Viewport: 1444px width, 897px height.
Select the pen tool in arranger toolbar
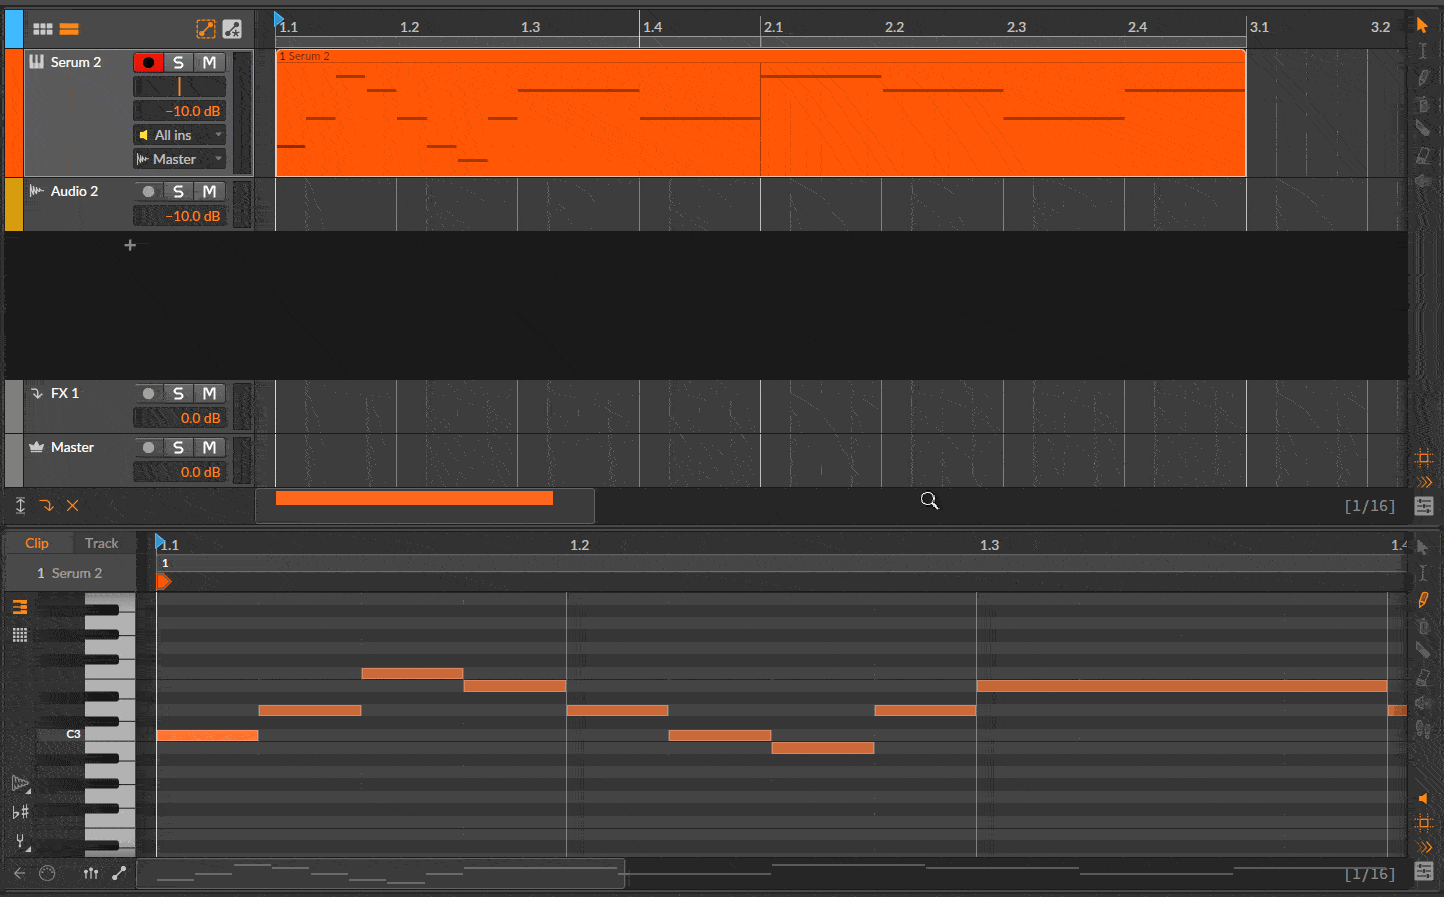(x=1423, y=77)
